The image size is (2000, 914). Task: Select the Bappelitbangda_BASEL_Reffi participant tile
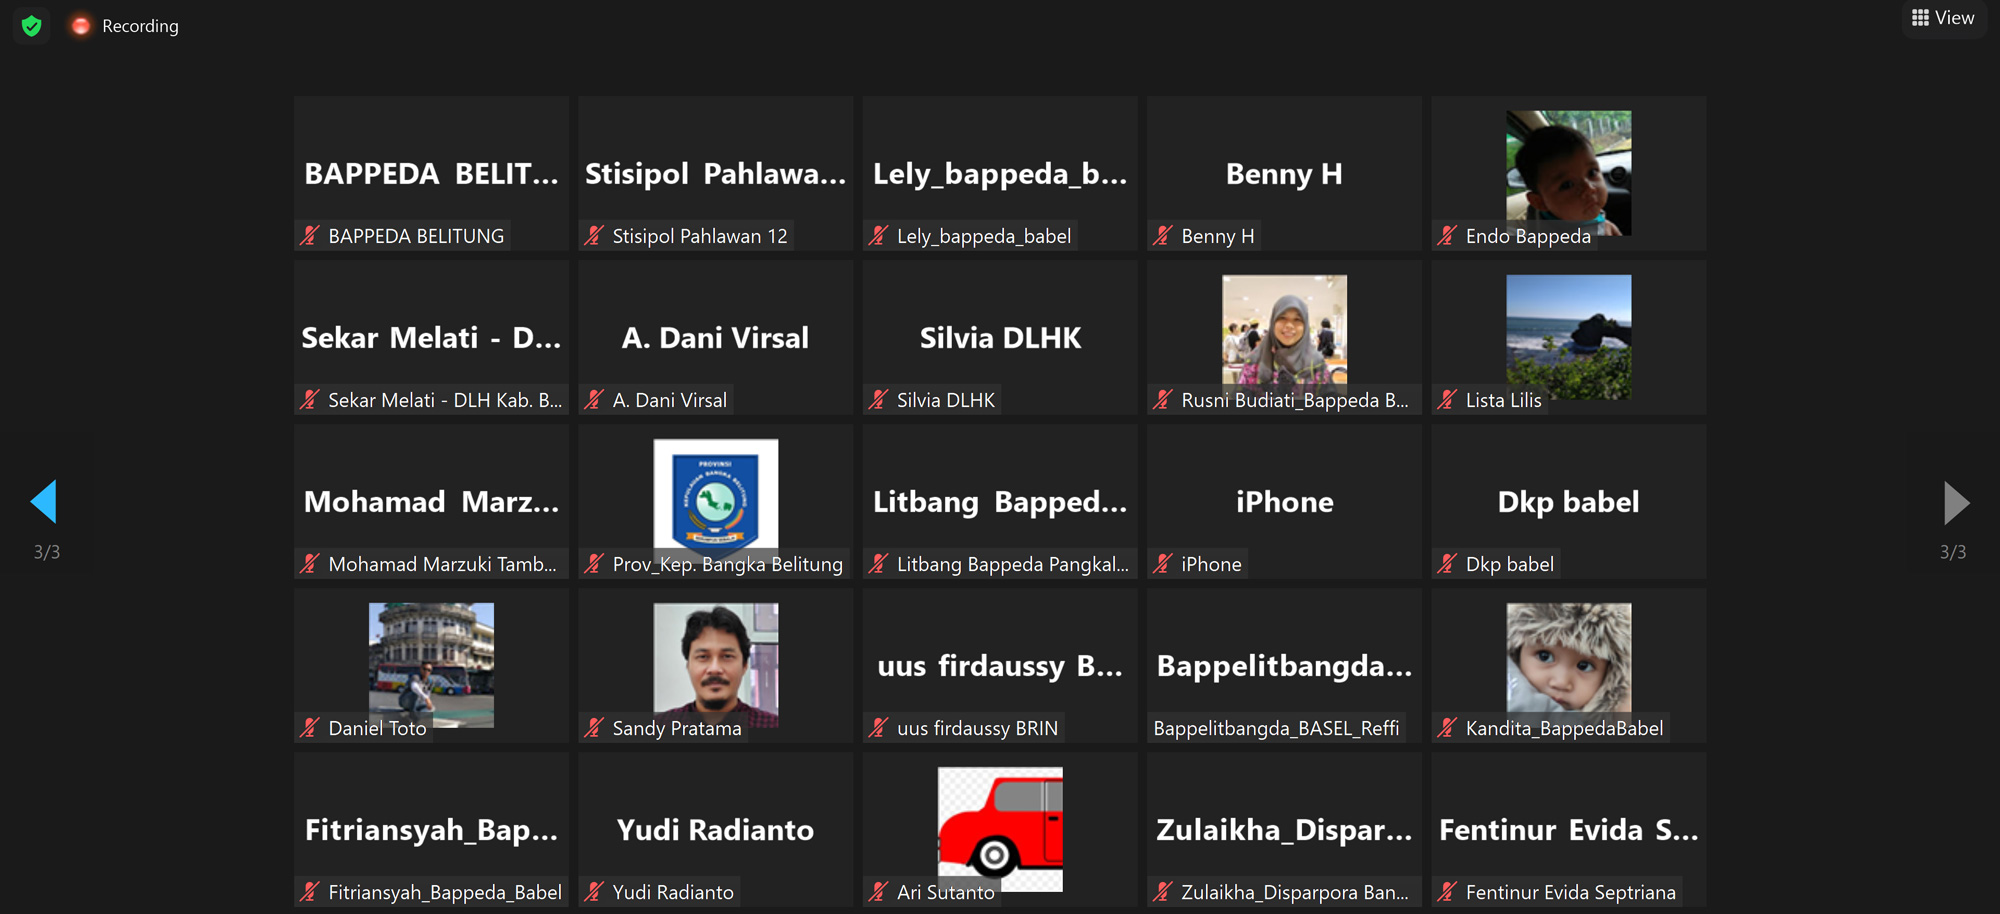[x=1284, y=665]
